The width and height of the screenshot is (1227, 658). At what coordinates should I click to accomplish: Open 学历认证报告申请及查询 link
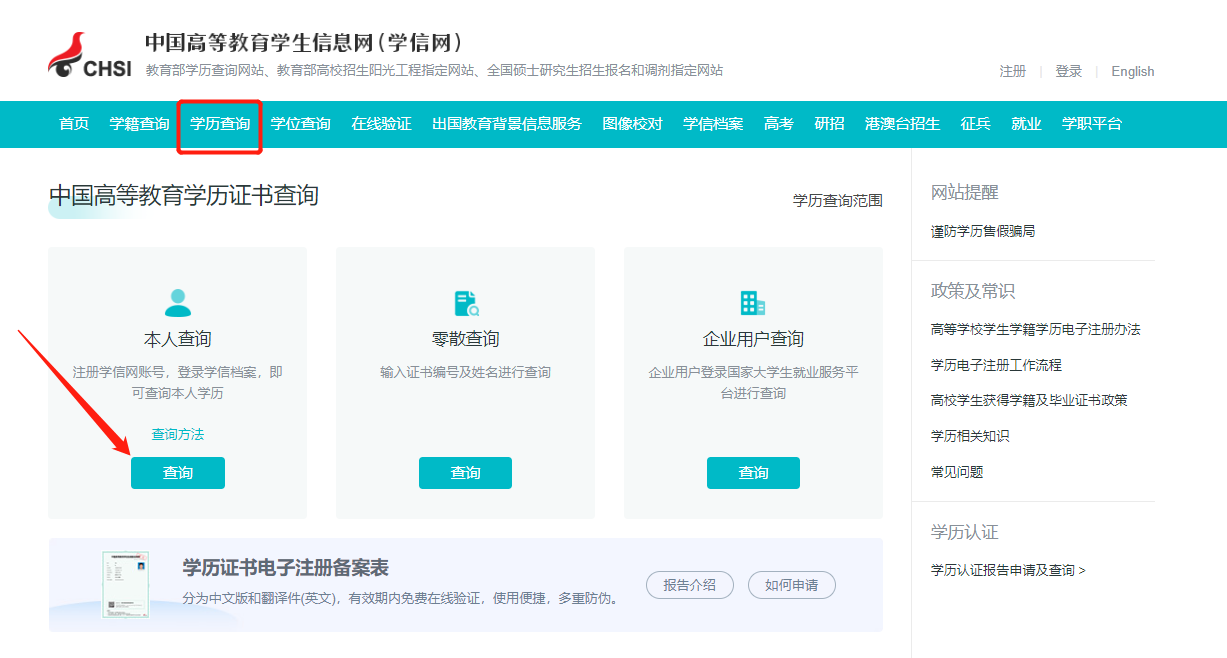(1008, 570)
